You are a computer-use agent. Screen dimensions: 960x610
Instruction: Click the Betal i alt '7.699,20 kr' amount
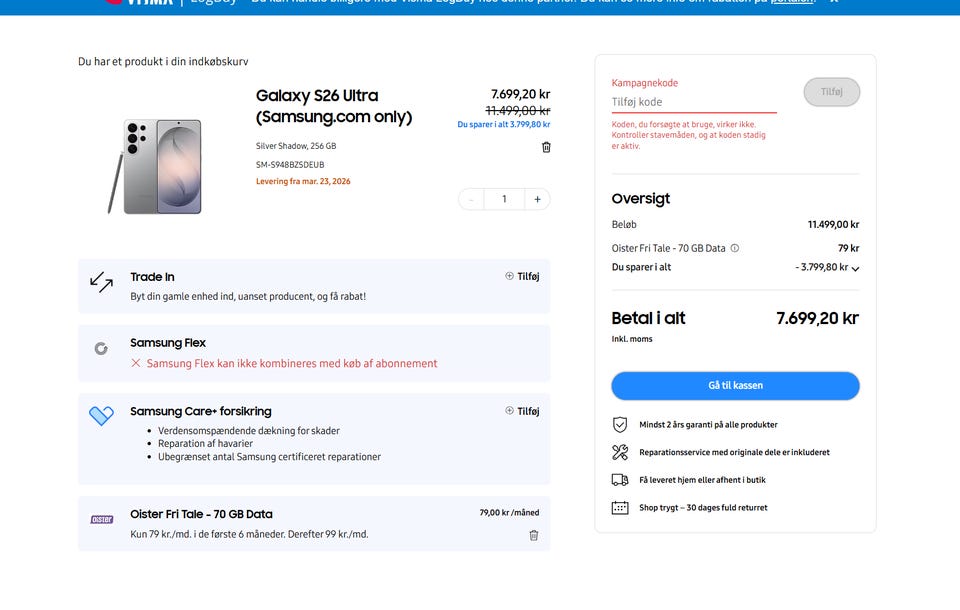point(817,318)
